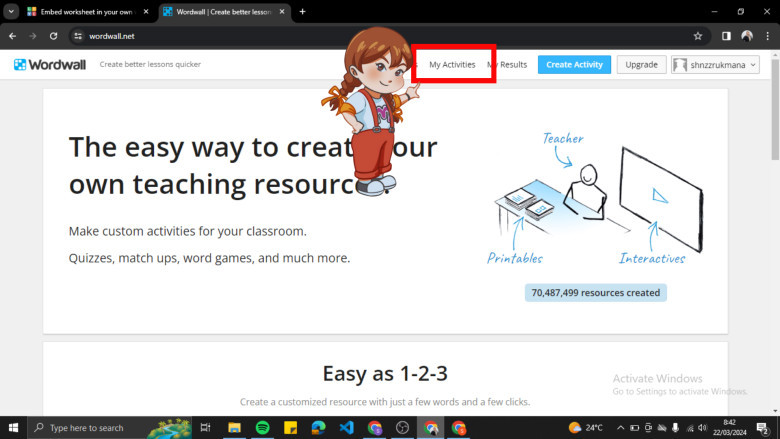The image size is (780, 439).
Task: Open OBS Studio from taskbar
Action: pos(402,428)
